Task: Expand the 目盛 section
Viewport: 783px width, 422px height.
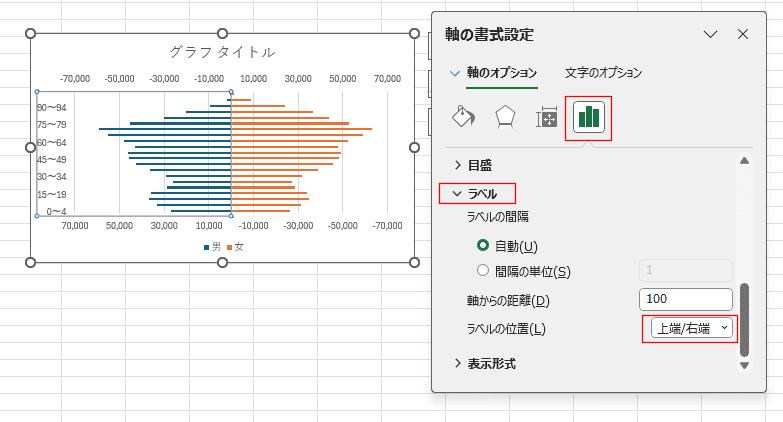Action: tap(479, 165)
